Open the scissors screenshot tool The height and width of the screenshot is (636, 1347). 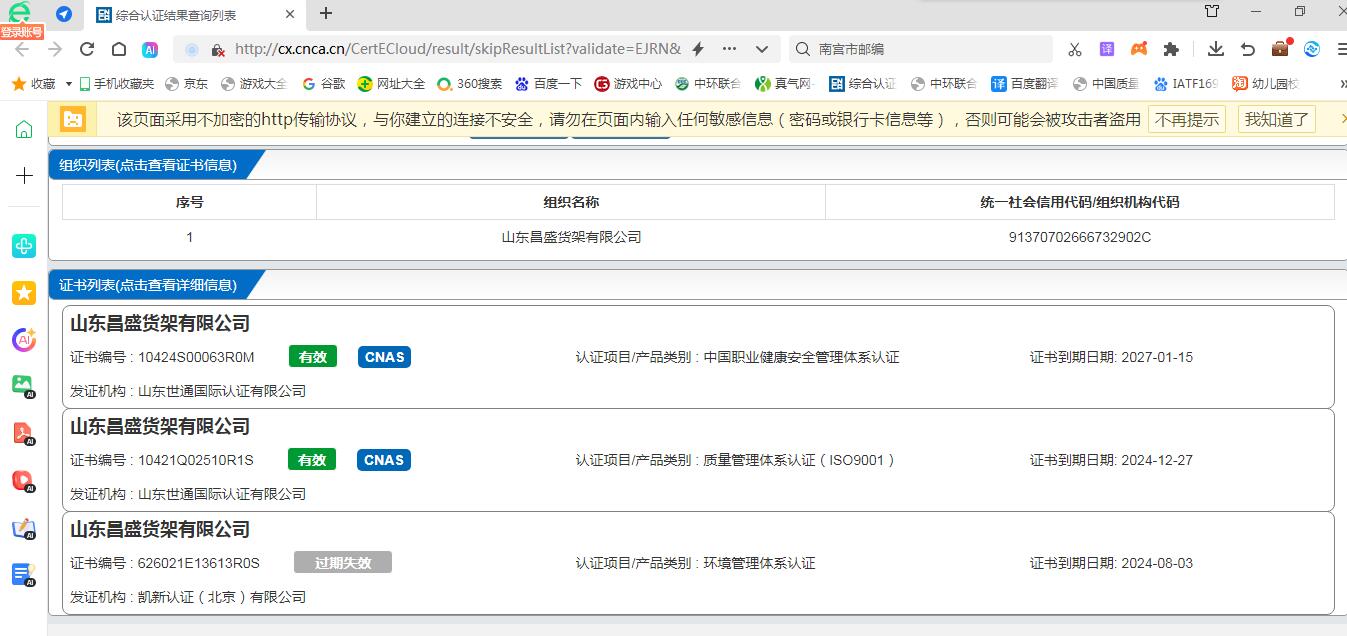pos(1075,49)
